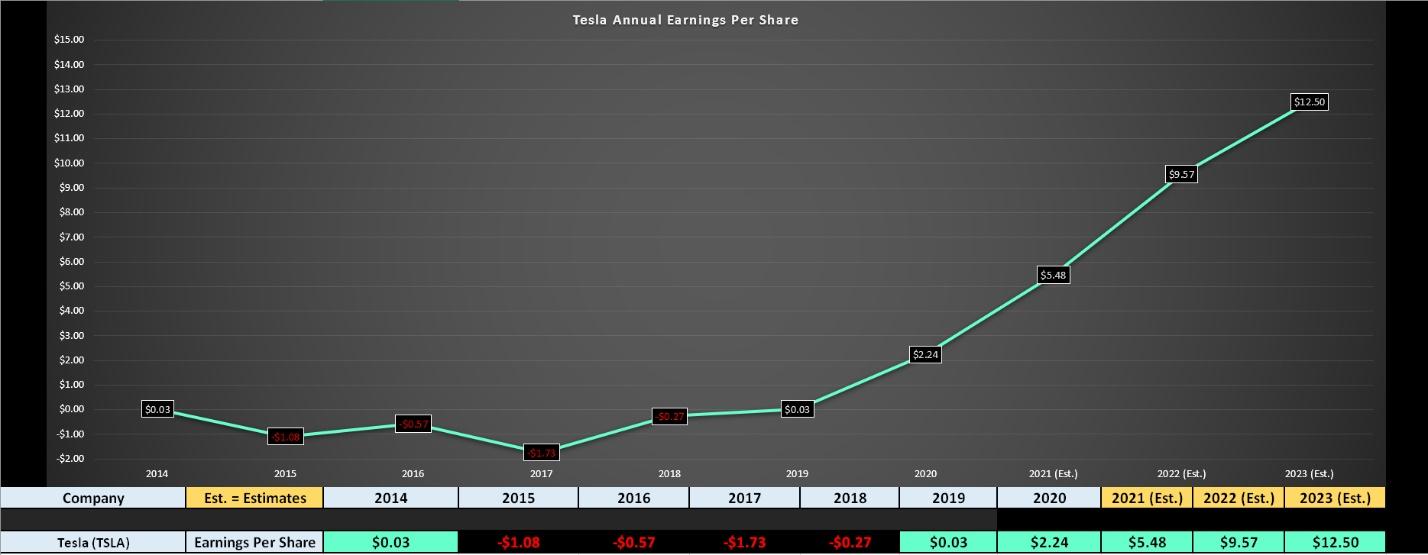
Task: Select the green $2.24 table cell
Action: (1049, 542)
